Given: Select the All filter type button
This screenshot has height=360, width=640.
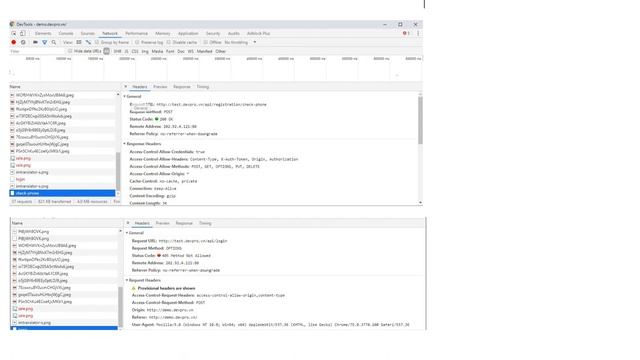Looking at the screenshot, I should [x=107, y=51].
